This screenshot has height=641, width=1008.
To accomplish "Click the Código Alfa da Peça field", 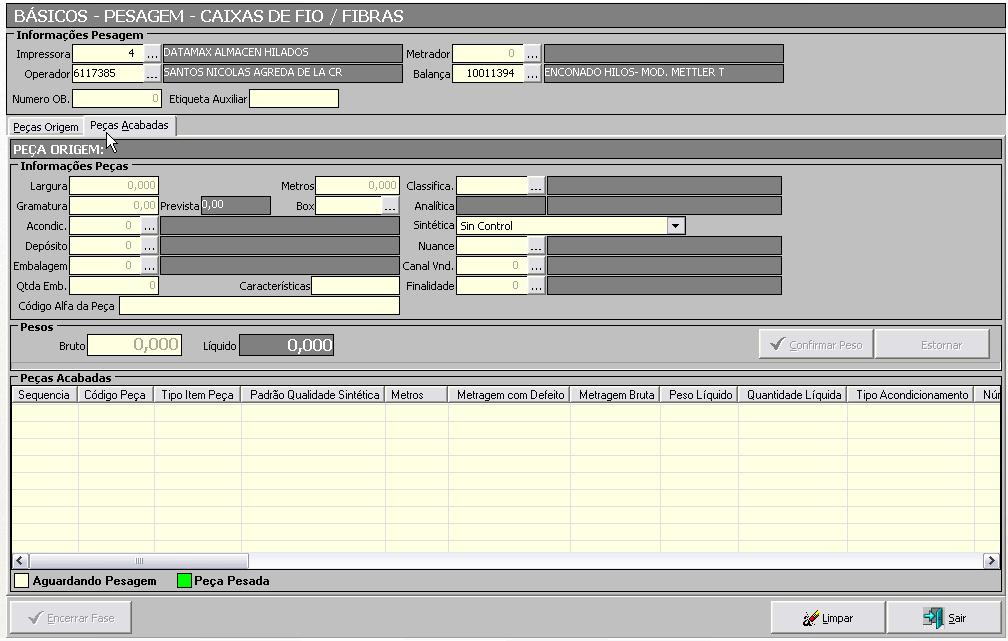I will click(259, 306).
